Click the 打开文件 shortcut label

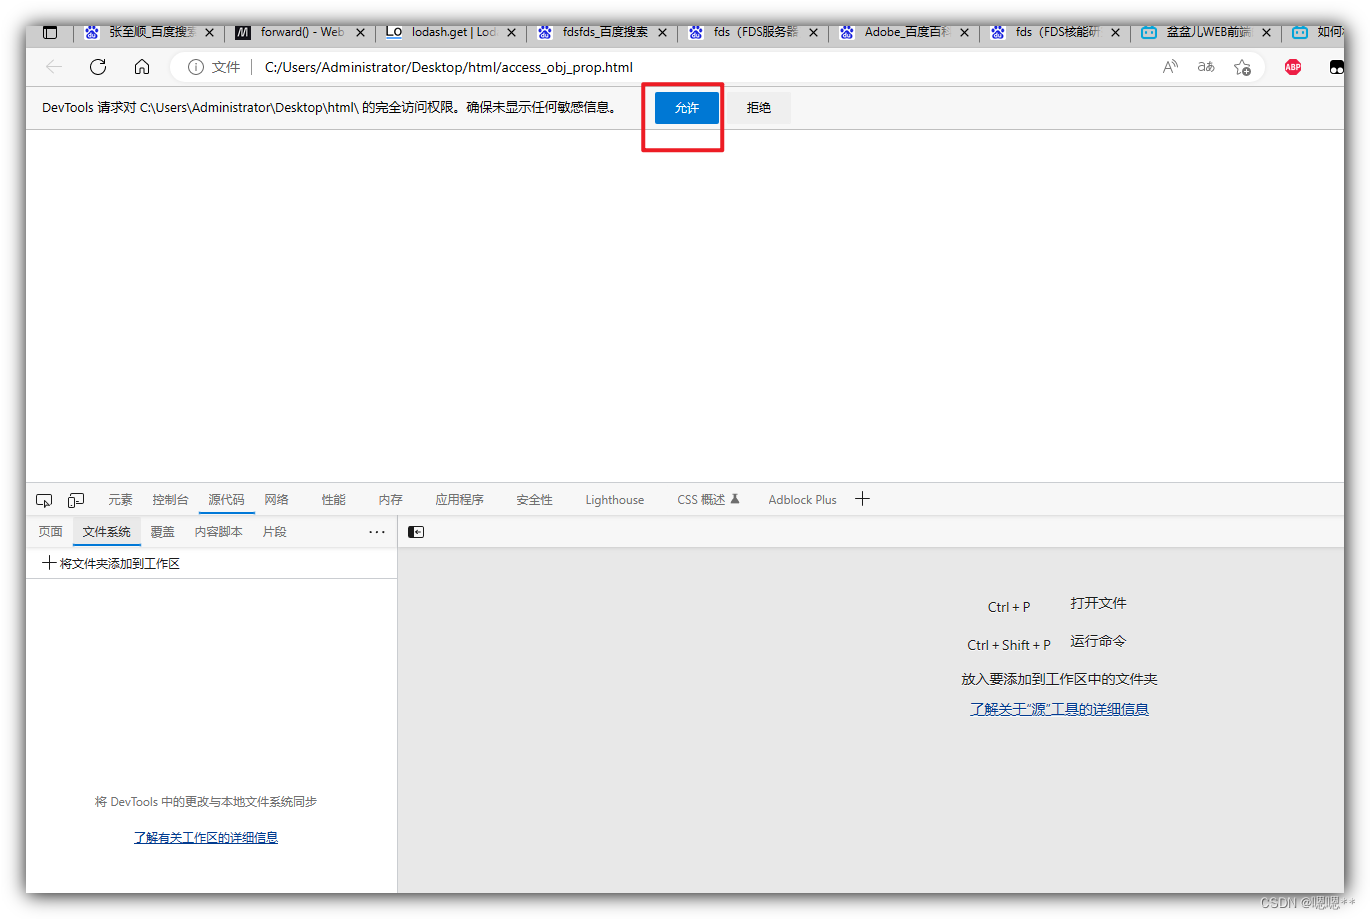(x=1098, y=603)
